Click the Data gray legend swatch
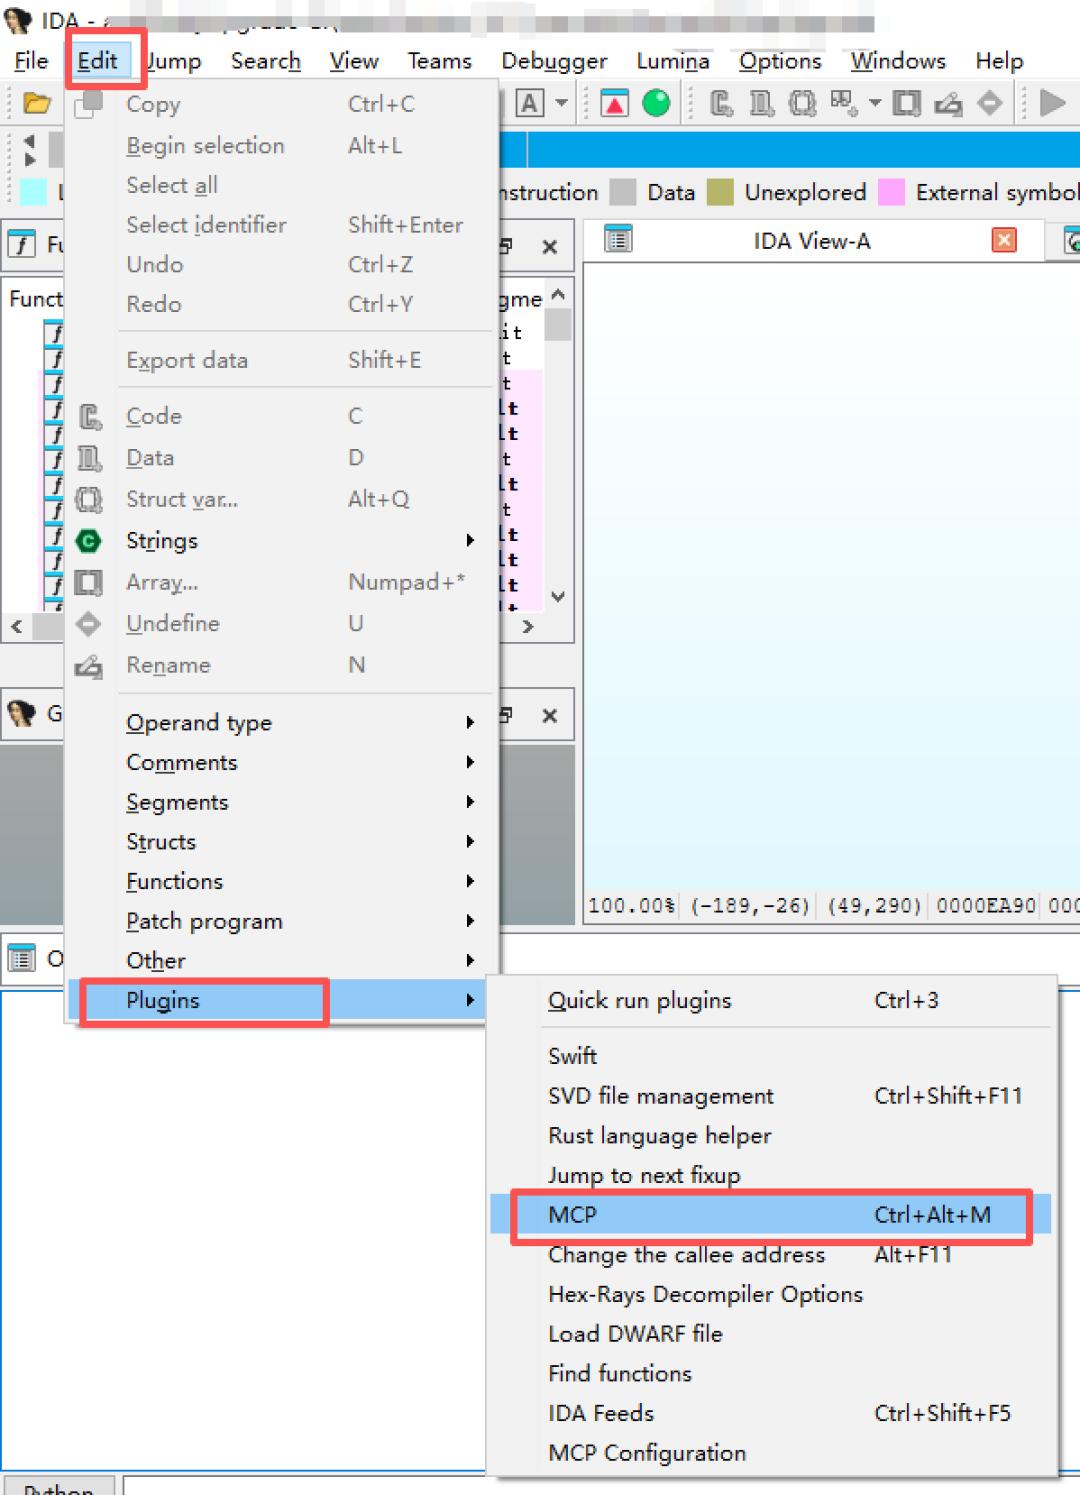 pyautogui.click(x=623, y=192)
